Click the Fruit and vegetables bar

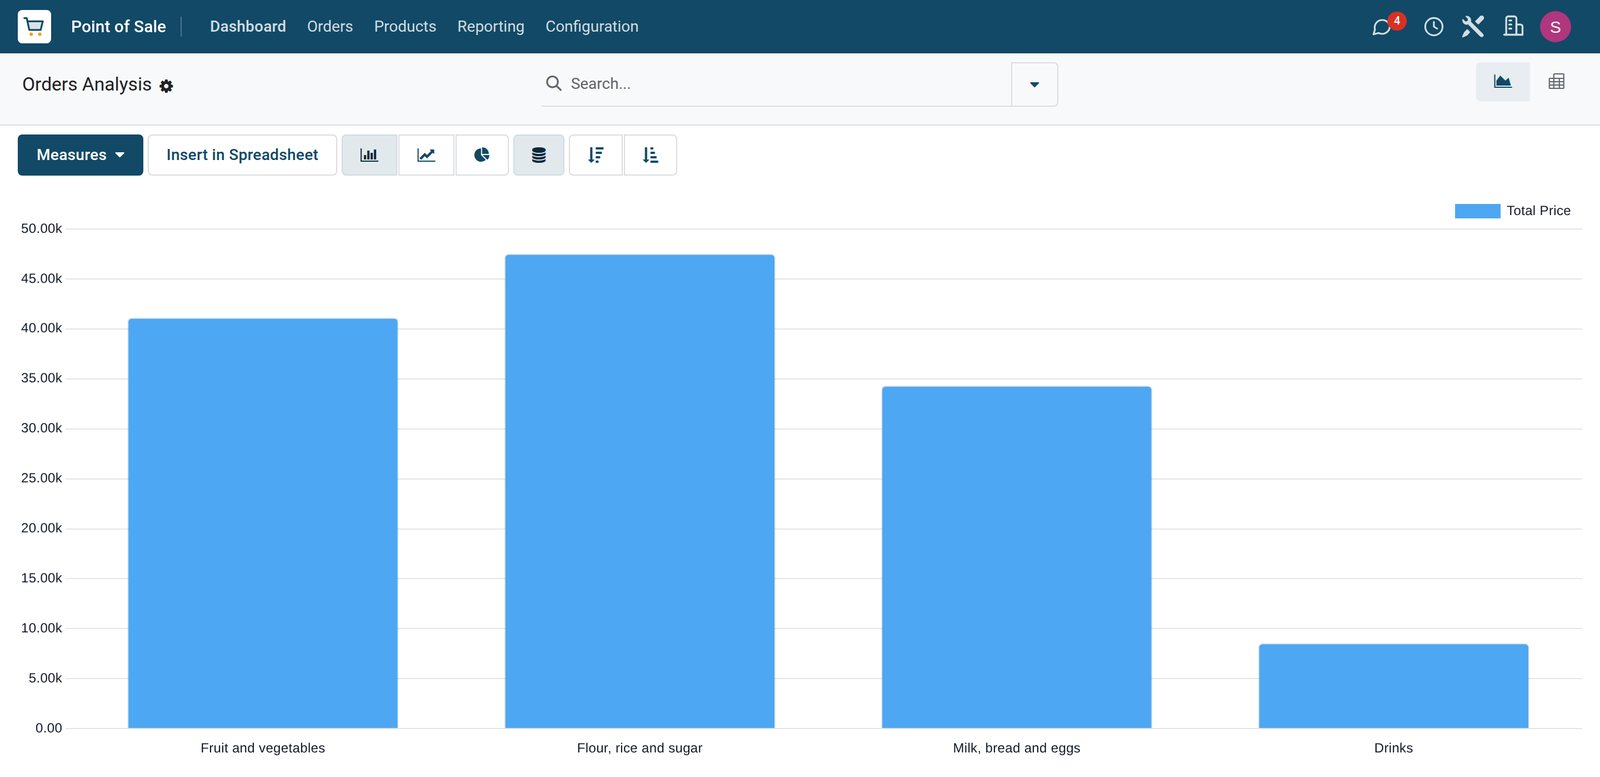click(x=263, y=523)
